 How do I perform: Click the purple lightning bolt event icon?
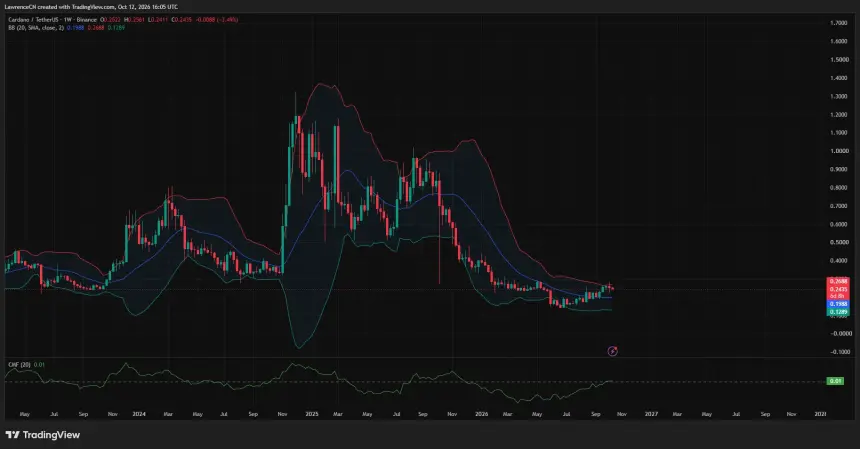pyautogui.click(x=613, y=351)
